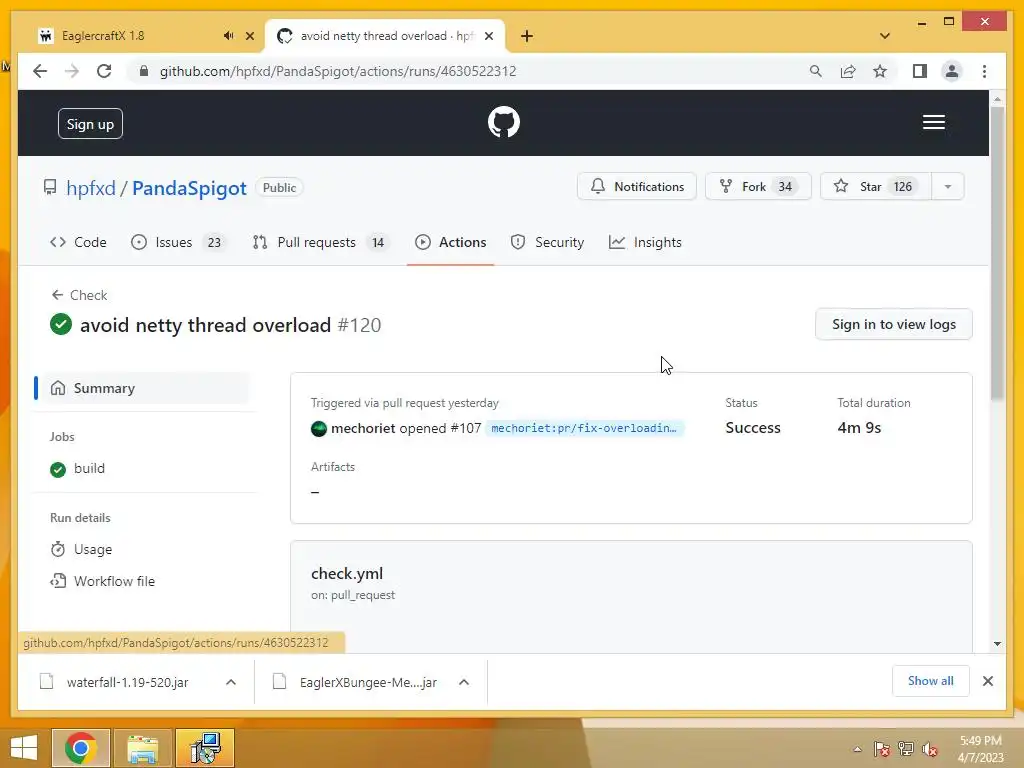Expand the Star lists dropdown arrow

948,187
